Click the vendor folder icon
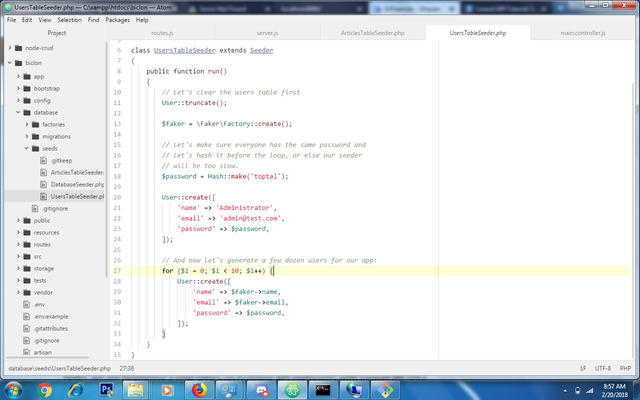The image size is (640, 400). (27, 292)
